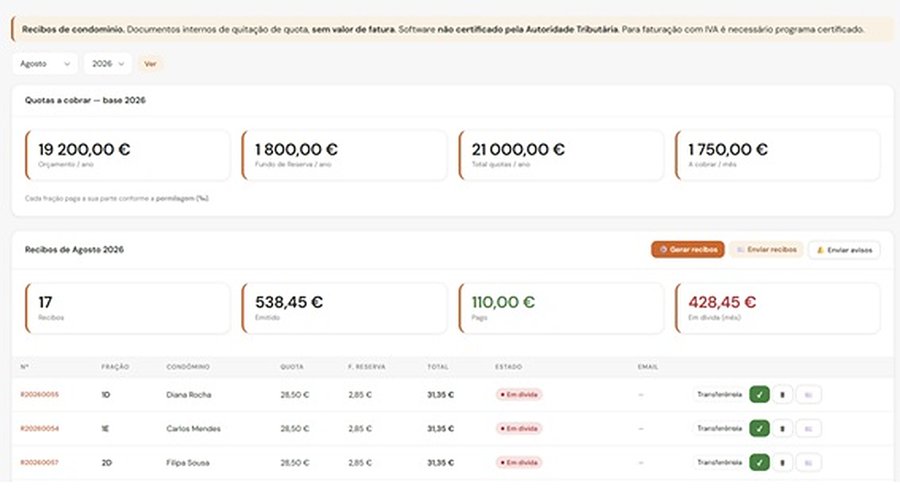
Task: Mark Carlos Mendes' receipt as paid
Action: [x=759, y=429]
